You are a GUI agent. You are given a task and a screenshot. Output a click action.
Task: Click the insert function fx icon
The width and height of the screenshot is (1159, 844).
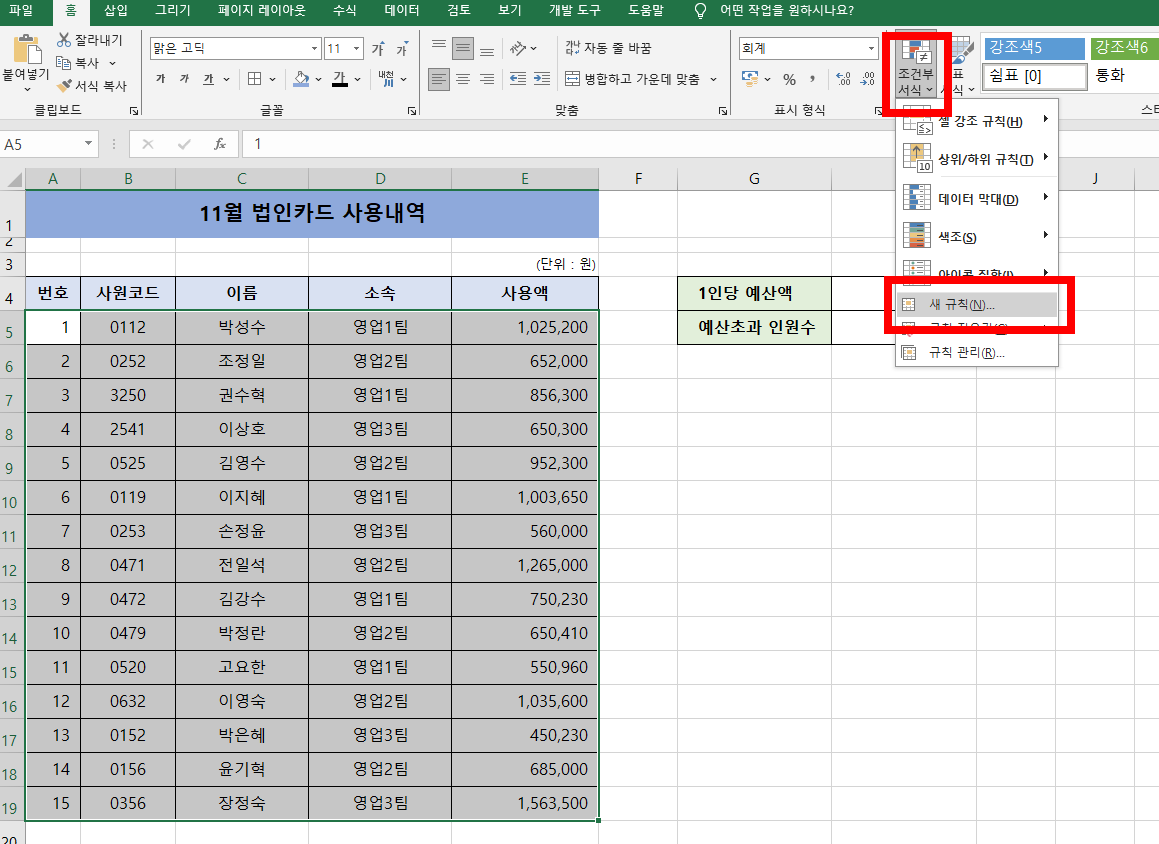(x=220, y=144)
